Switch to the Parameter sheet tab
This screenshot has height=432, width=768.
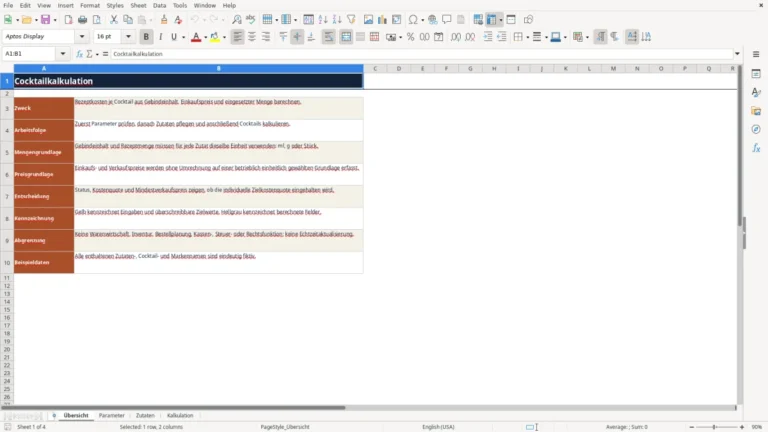coord(112,415)
